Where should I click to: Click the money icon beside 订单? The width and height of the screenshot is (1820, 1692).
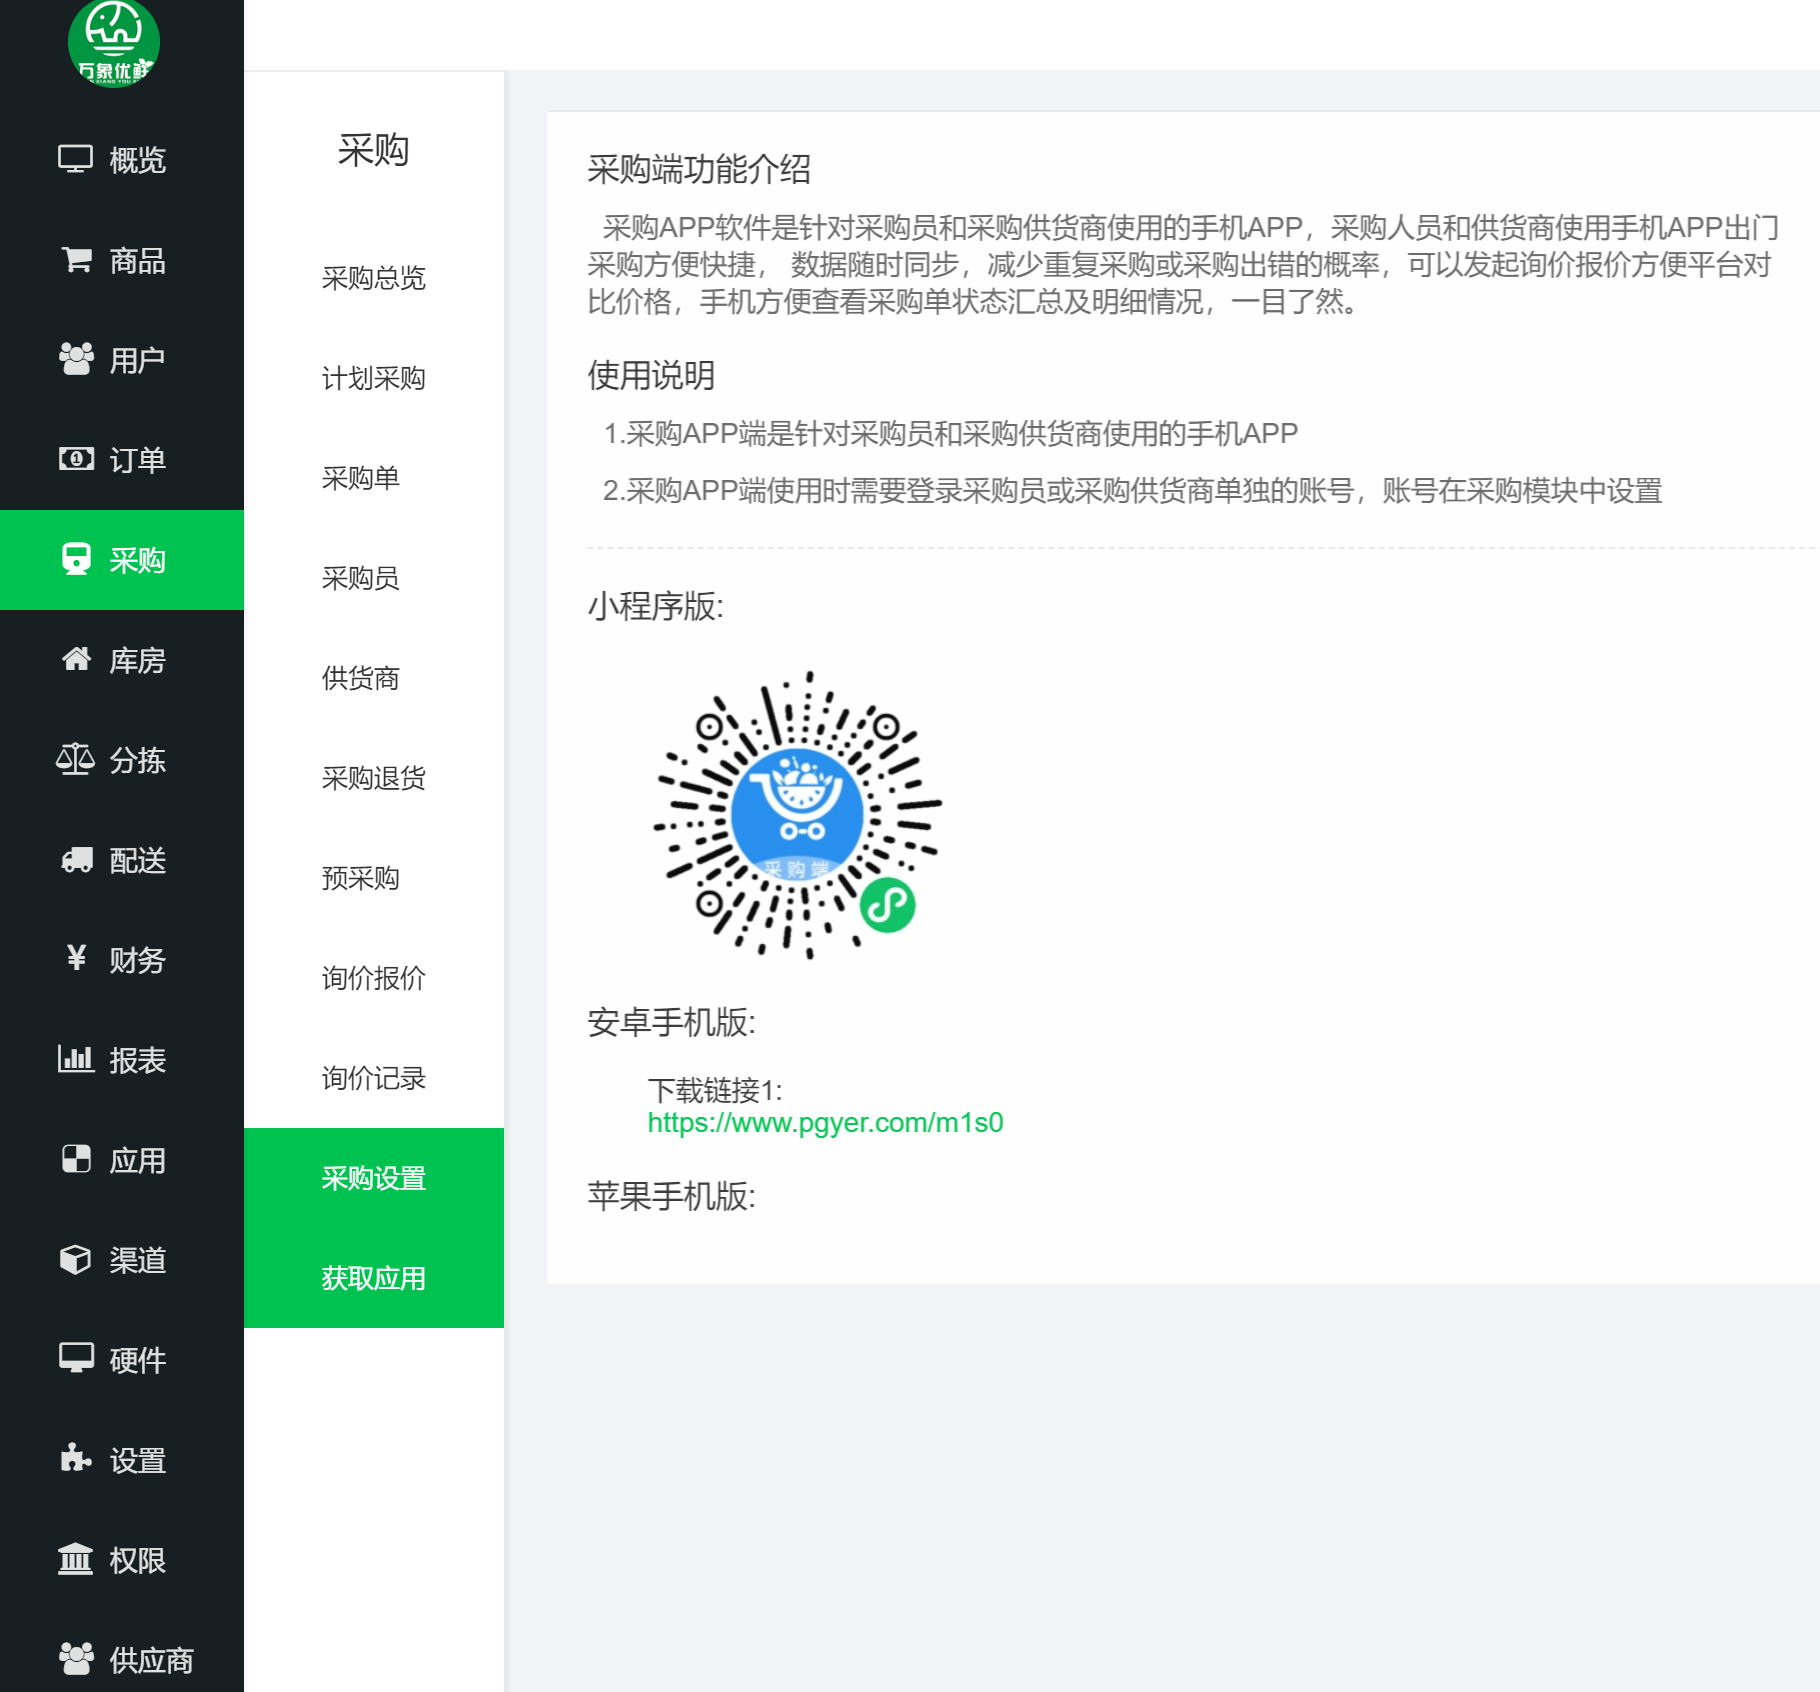click(76, 459)
